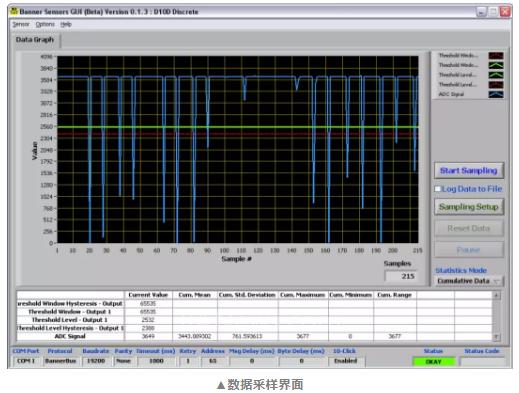
Task: Open the Statistics Mode Cumulative Data dropdown
Action: point(469,281)
